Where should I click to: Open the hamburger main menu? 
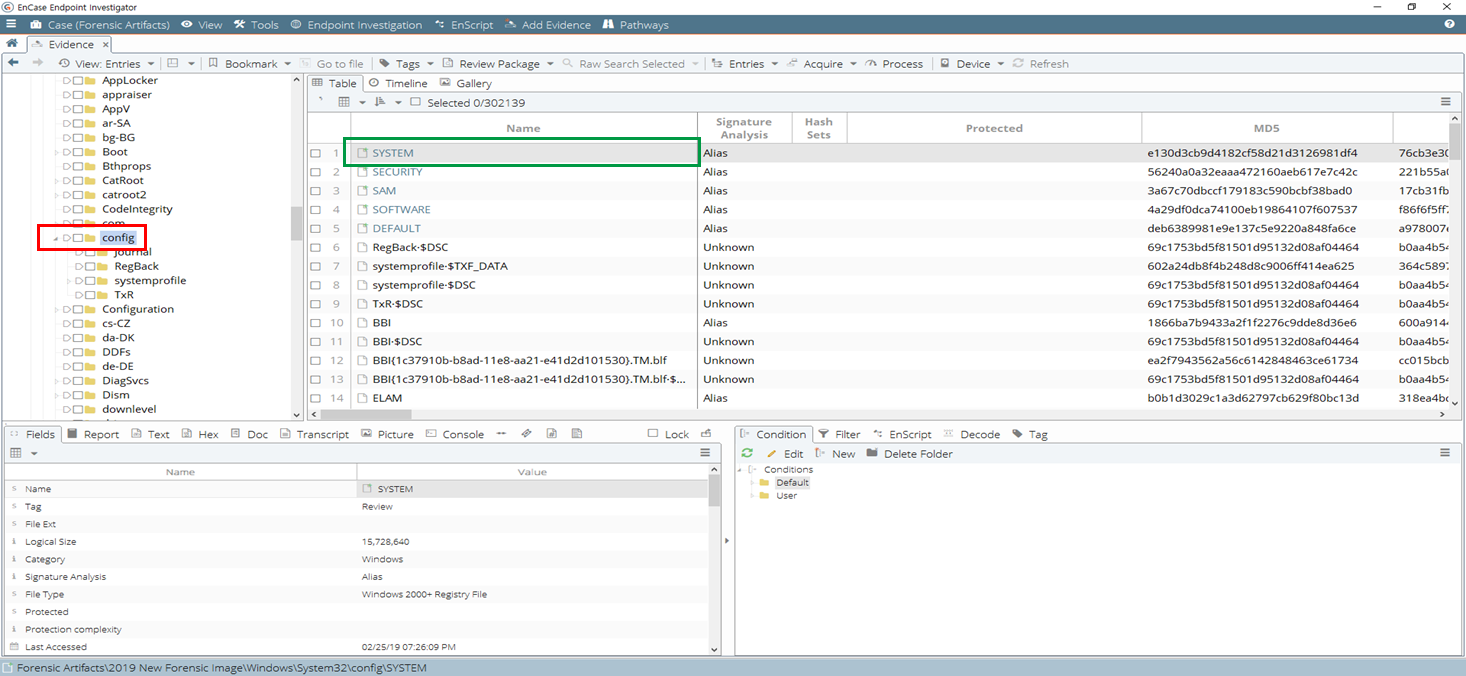[10, 24]
